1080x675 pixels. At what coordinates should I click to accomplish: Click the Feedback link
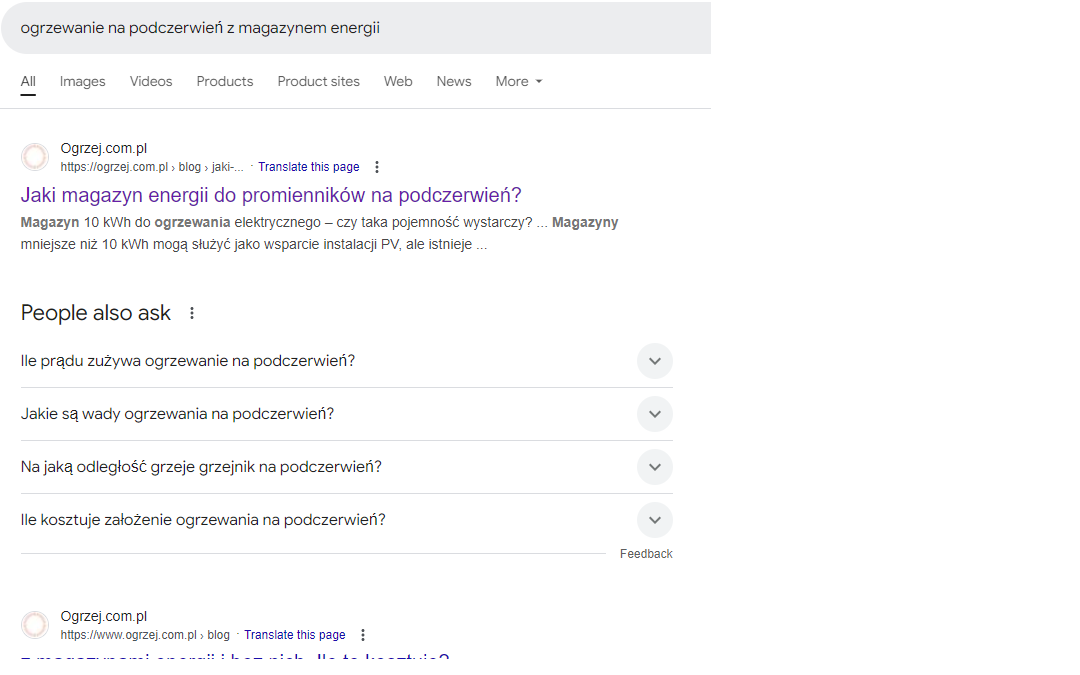pyautogui.click(x=646, y=554)
